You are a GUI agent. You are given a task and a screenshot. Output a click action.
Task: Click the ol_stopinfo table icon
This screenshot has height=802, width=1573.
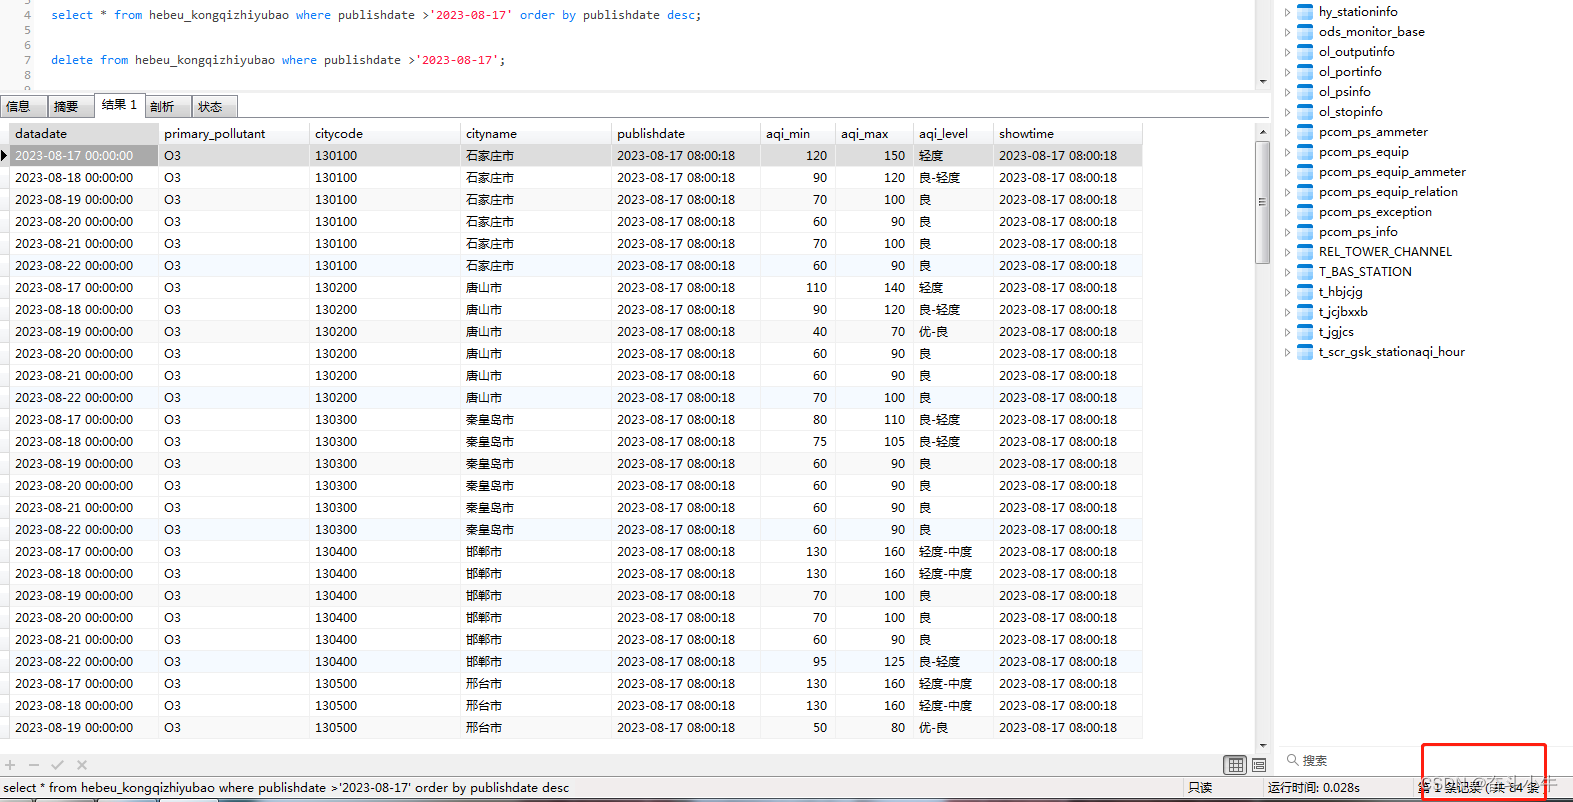pyautogui.click(x=1305, y=112)
